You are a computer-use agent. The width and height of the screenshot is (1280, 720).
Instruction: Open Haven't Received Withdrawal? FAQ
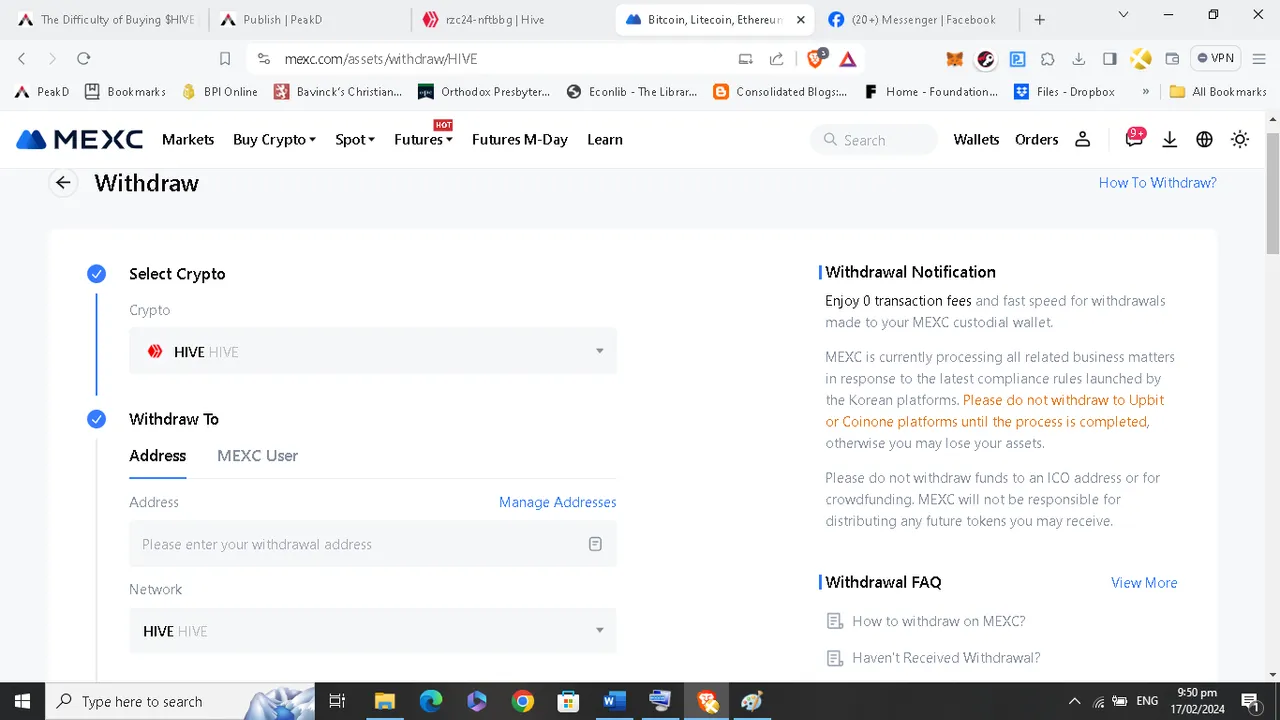(946, 658)
